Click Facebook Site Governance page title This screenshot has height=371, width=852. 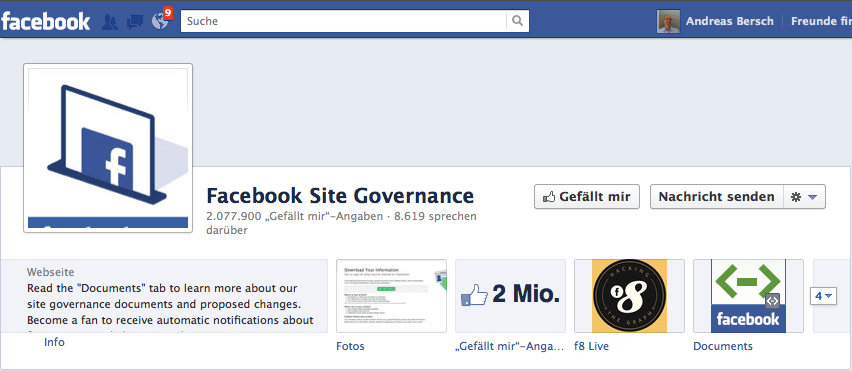coord(340,196)
